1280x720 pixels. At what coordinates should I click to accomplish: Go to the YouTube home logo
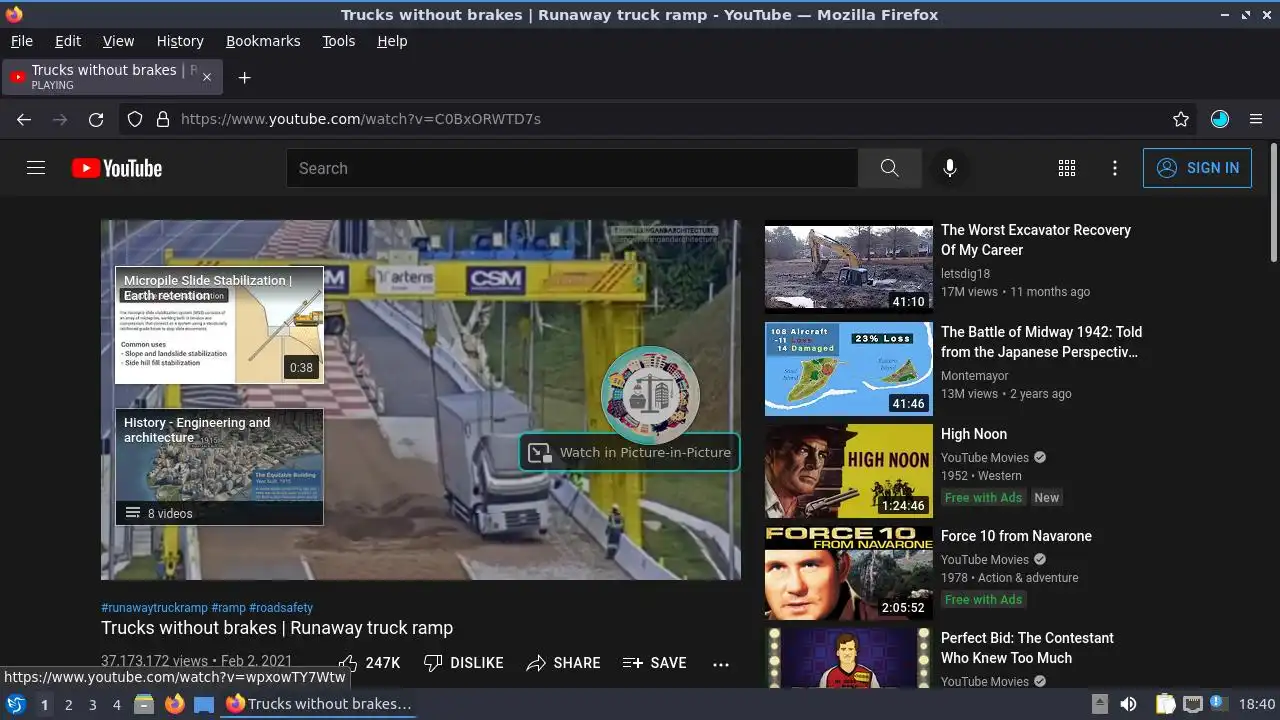(117, 168)
